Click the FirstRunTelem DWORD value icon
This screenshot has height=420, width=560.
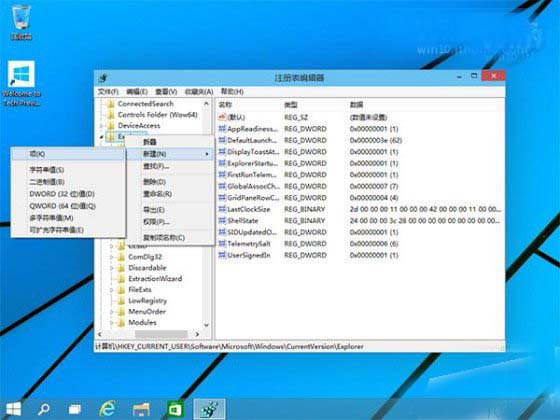222,175
